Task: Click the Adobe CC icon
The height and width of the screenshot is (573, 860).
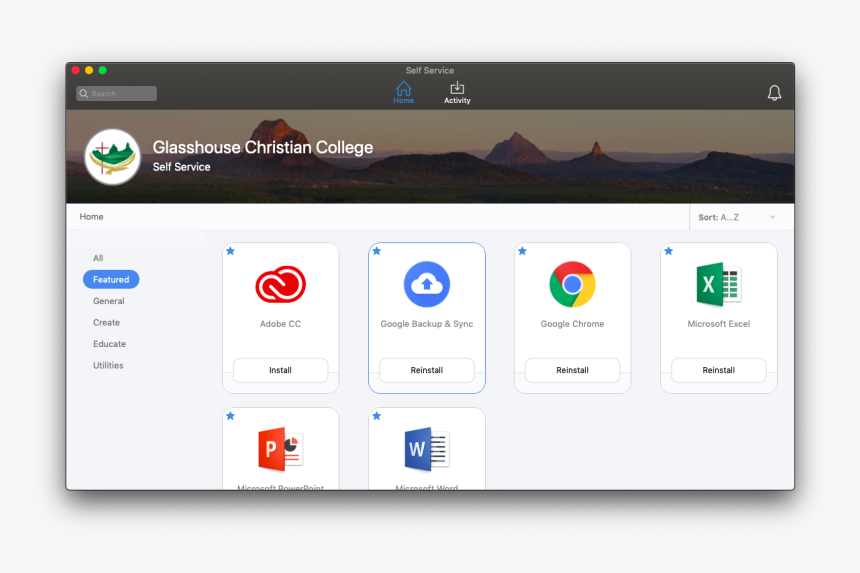Action: tap(280, 284)
